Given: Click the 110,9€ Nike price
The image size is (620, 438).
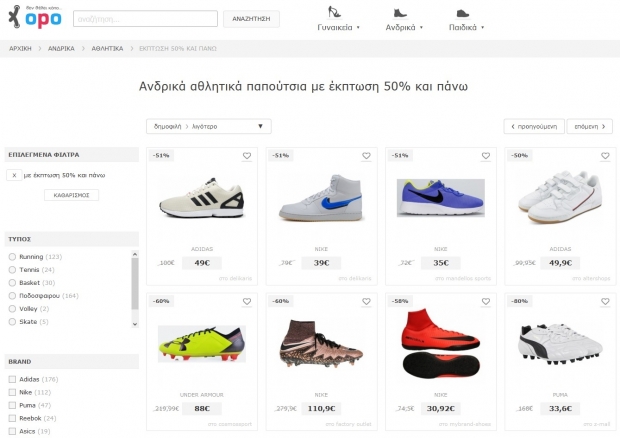Looking at the screenshot, I should coord(321,409).
